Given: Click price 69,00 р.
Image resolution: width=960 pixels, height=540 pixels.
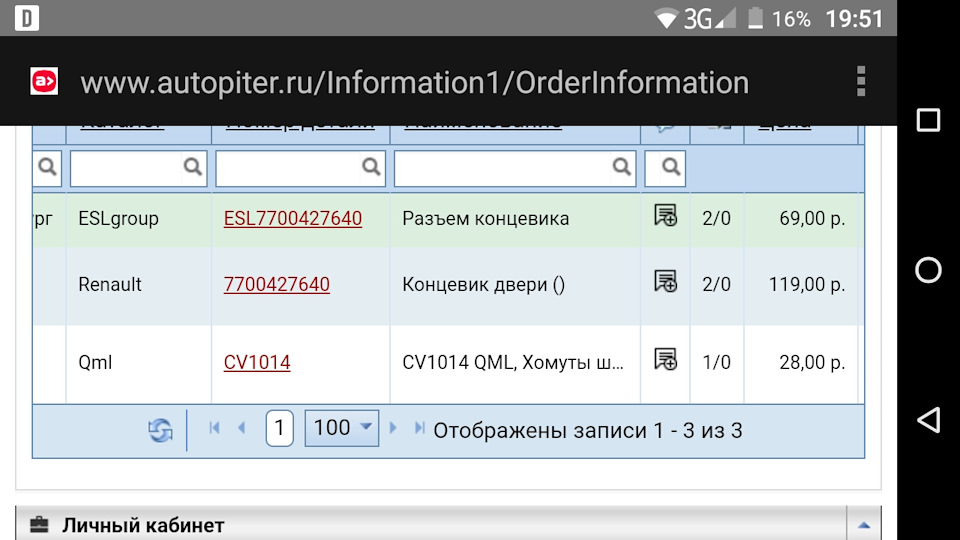Looking at the screenshot, I should coord(812,219).
